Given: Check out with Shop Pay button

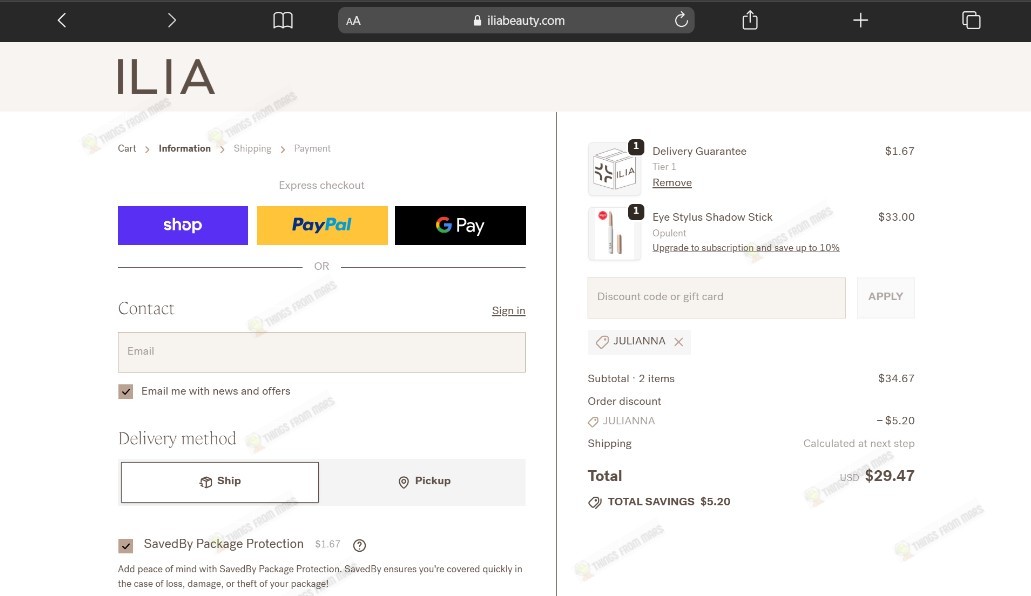Looking at the screenshot, I should [x=183, y=225].
